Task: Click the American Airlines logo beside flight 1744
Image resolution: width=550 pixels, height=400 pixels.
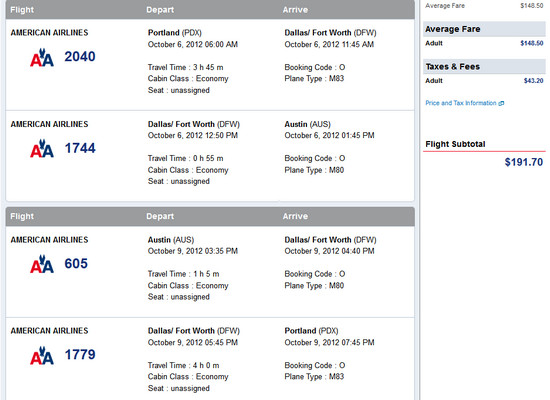Action: 42,149
